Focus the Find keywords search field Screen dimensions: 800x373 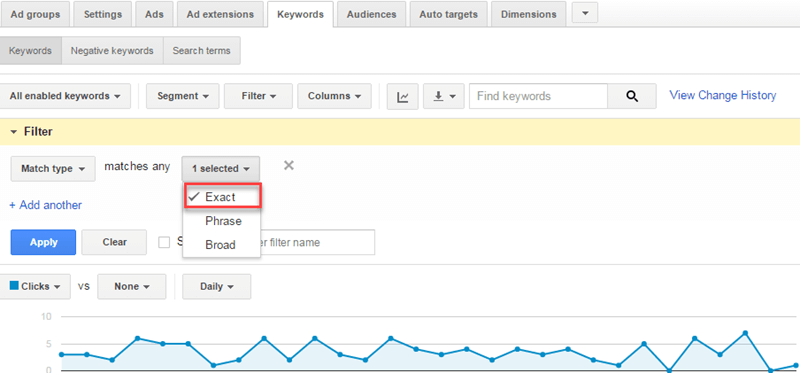tap(538, 96)
